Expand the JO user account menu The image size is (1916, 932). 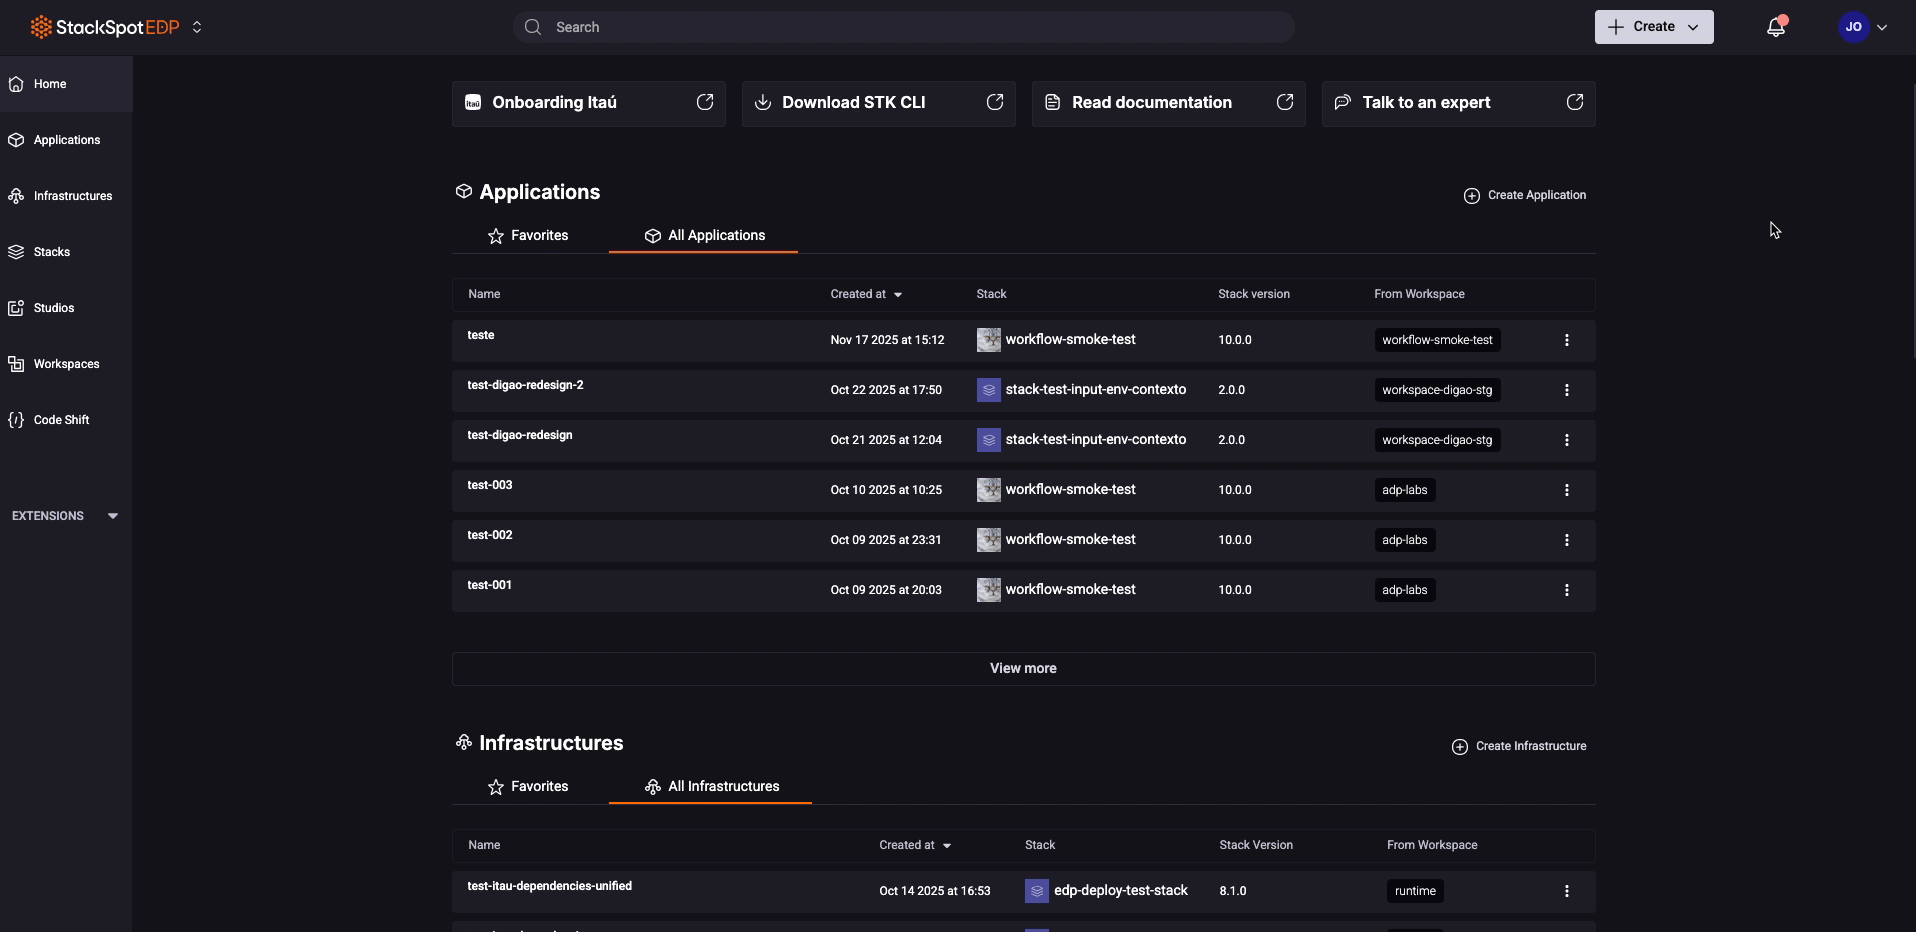[1862, 27]
